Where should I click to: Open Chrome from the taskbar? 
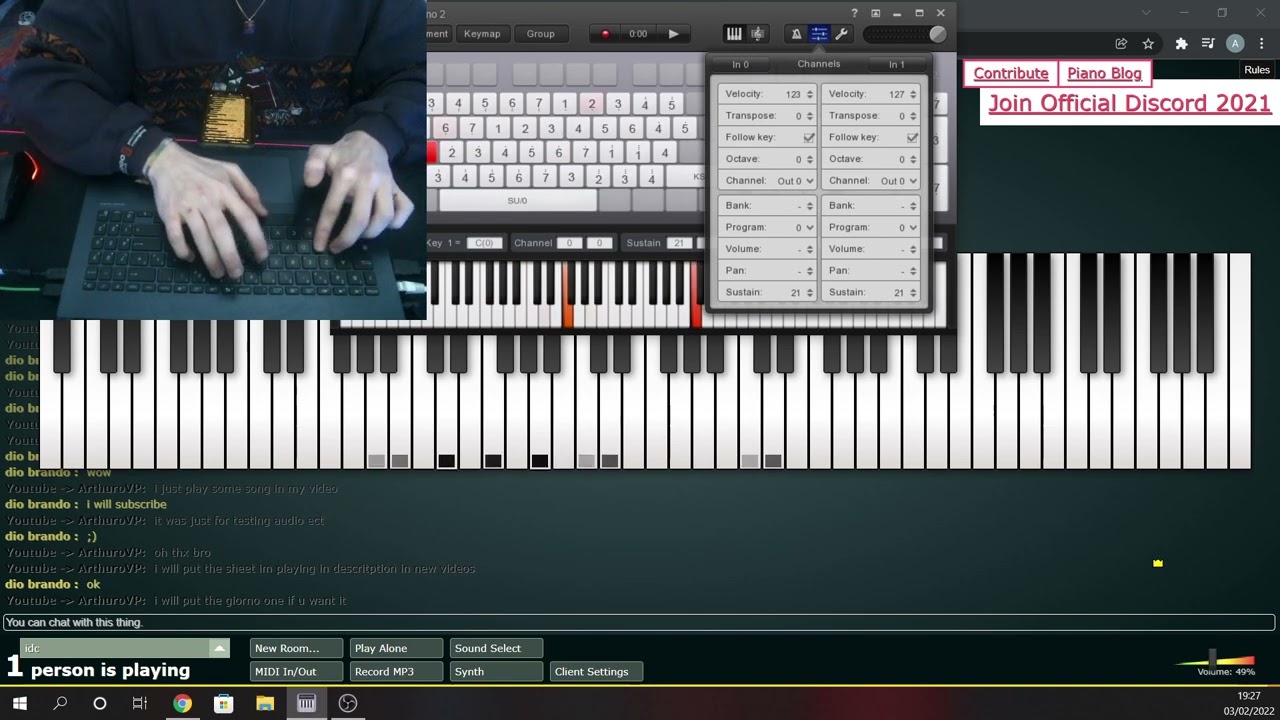pos(182,703)
